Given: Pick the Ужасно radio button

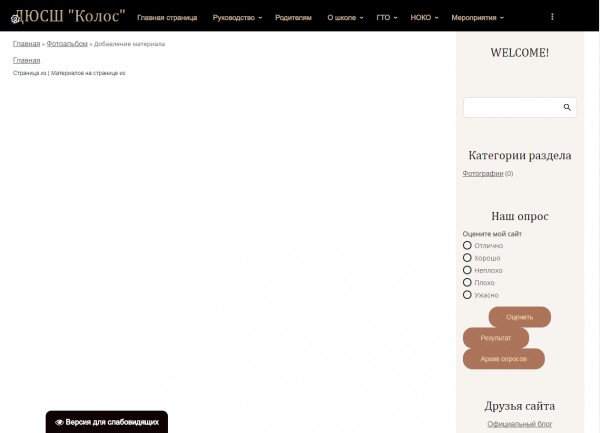Looking at the screenshot, I should coord(467,295).
